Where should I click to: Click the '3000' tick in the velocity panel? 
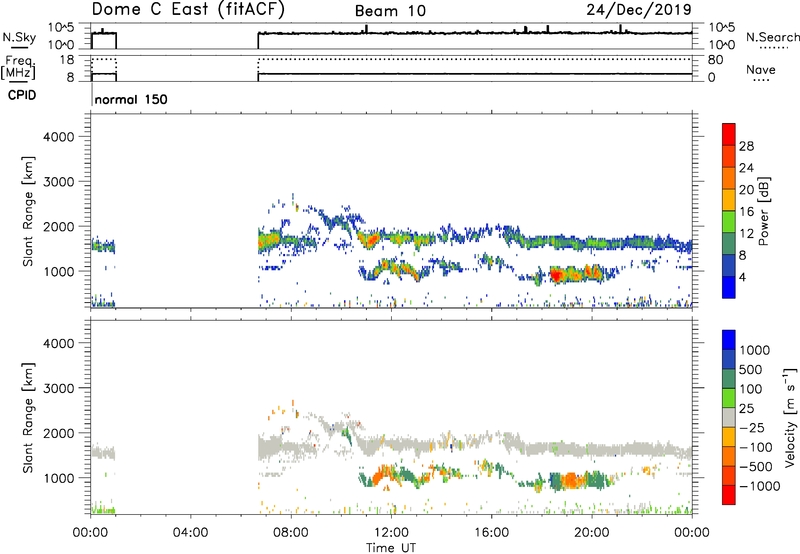click(x=59, y=388)
